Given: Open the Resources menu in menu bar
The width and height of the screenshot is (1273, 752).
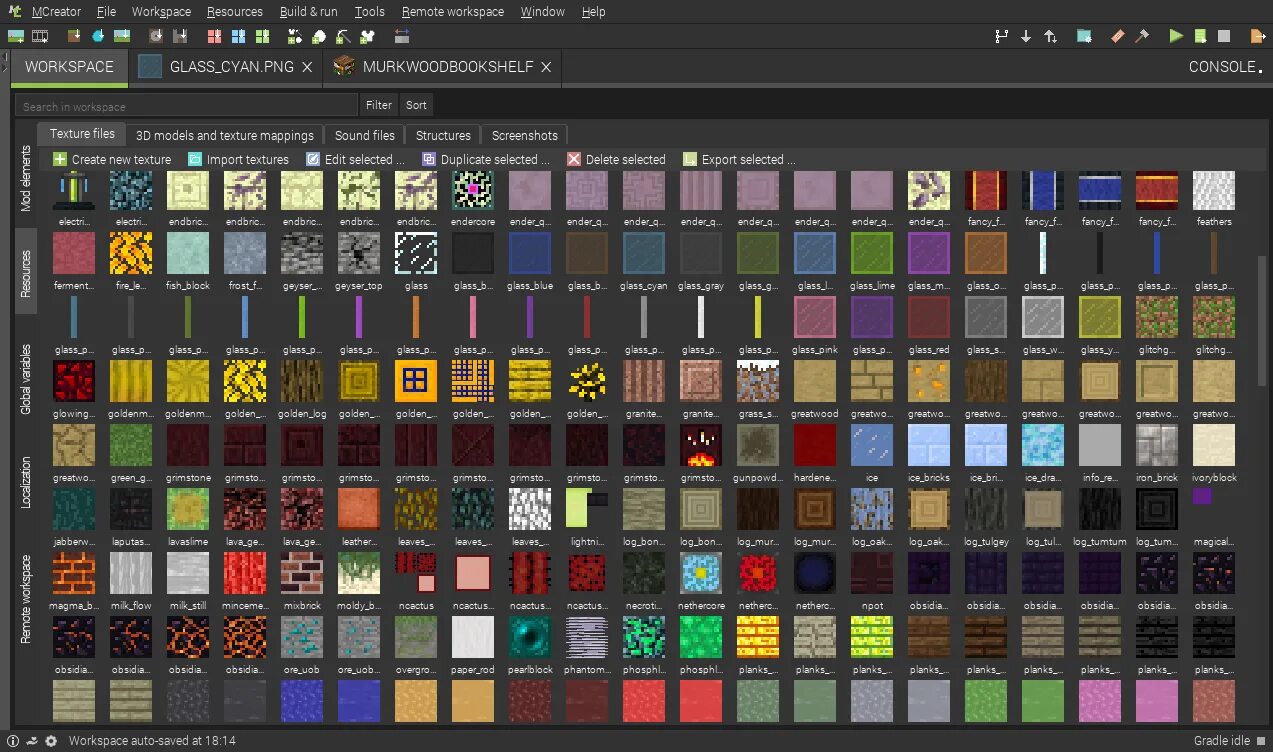Looking at the screenshot, I should [x=235, y=12].
